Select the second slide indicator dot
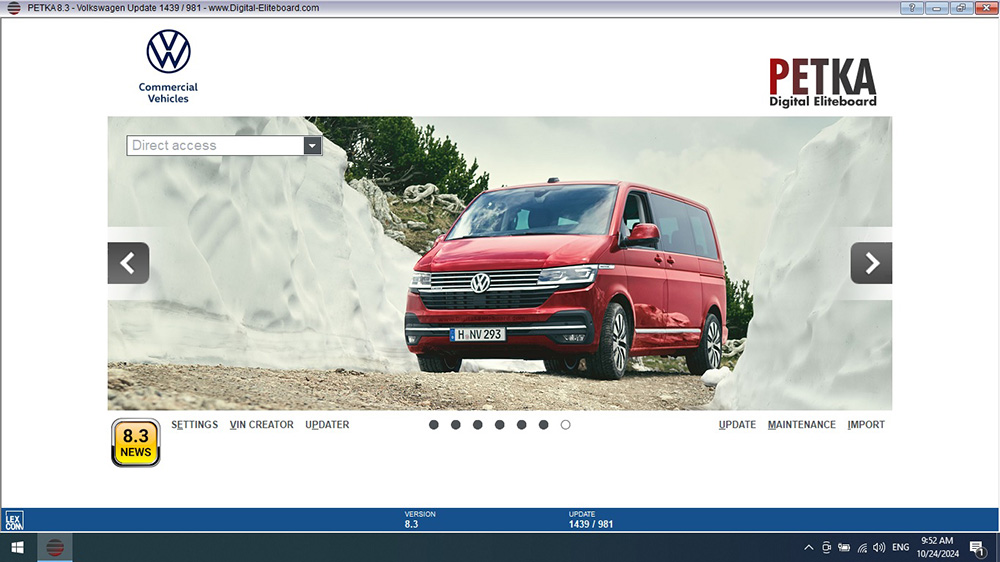 pyautogui.click(x=455, y=425)
